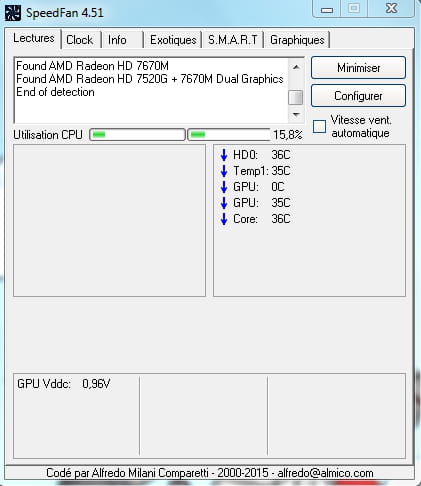Open settings with the Configurer button
421x486 pixels.
[x=358, y=96]
